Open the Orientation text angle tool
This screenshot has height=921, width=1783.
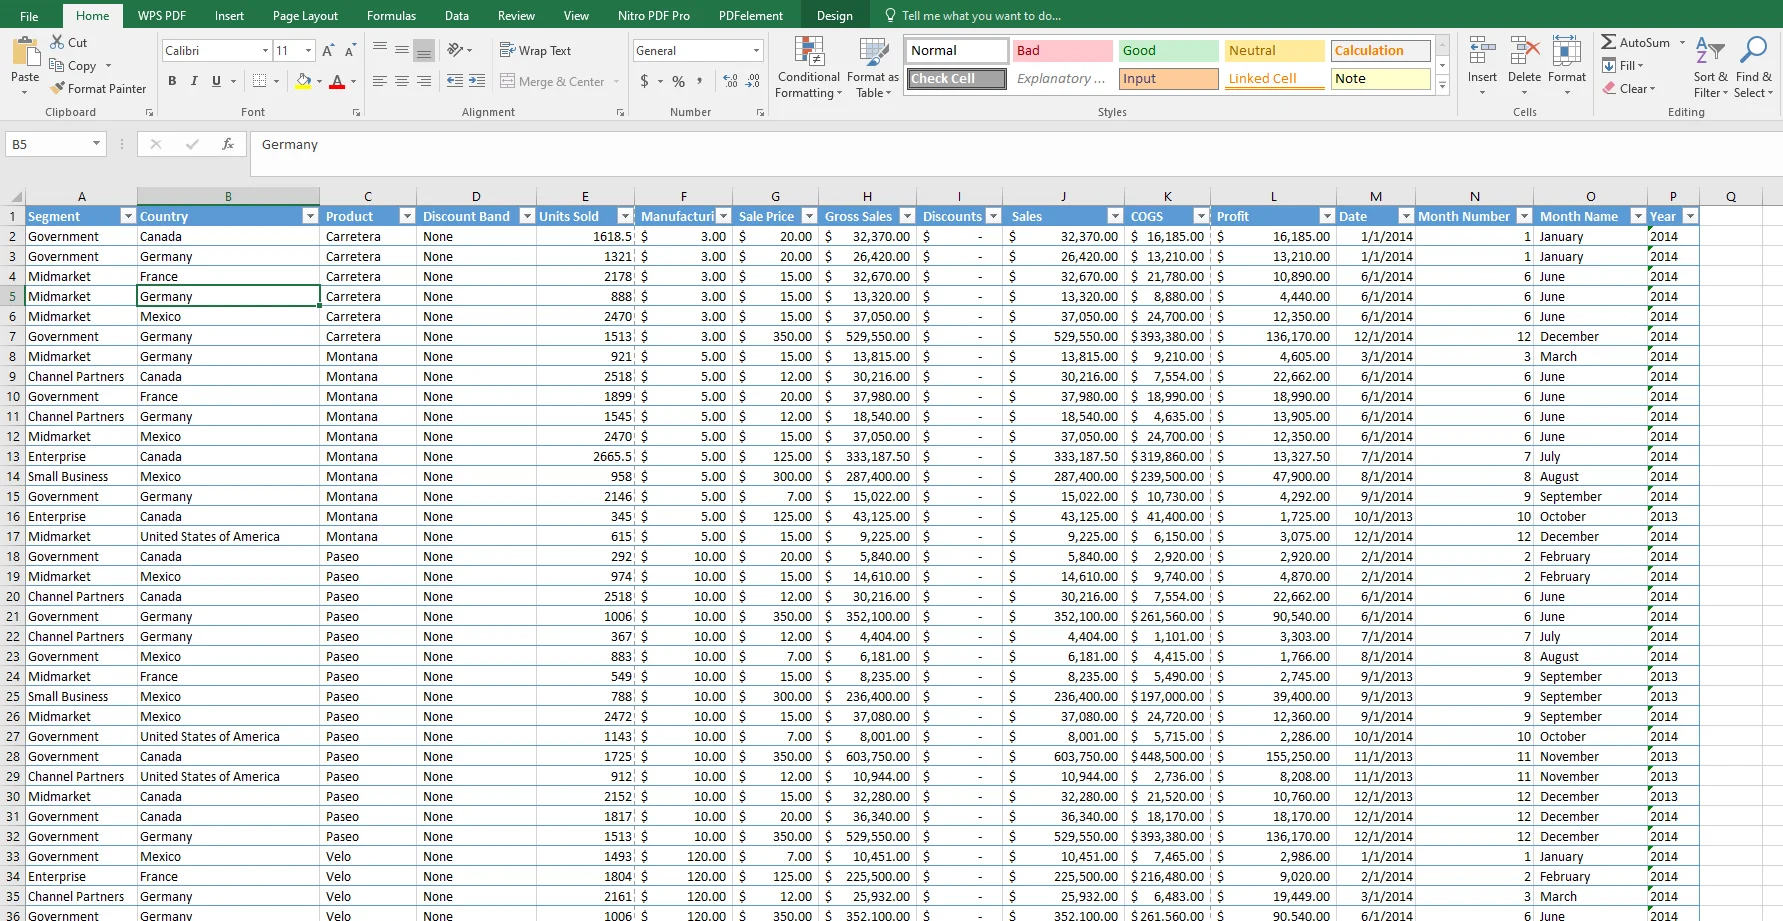point(456,49)
